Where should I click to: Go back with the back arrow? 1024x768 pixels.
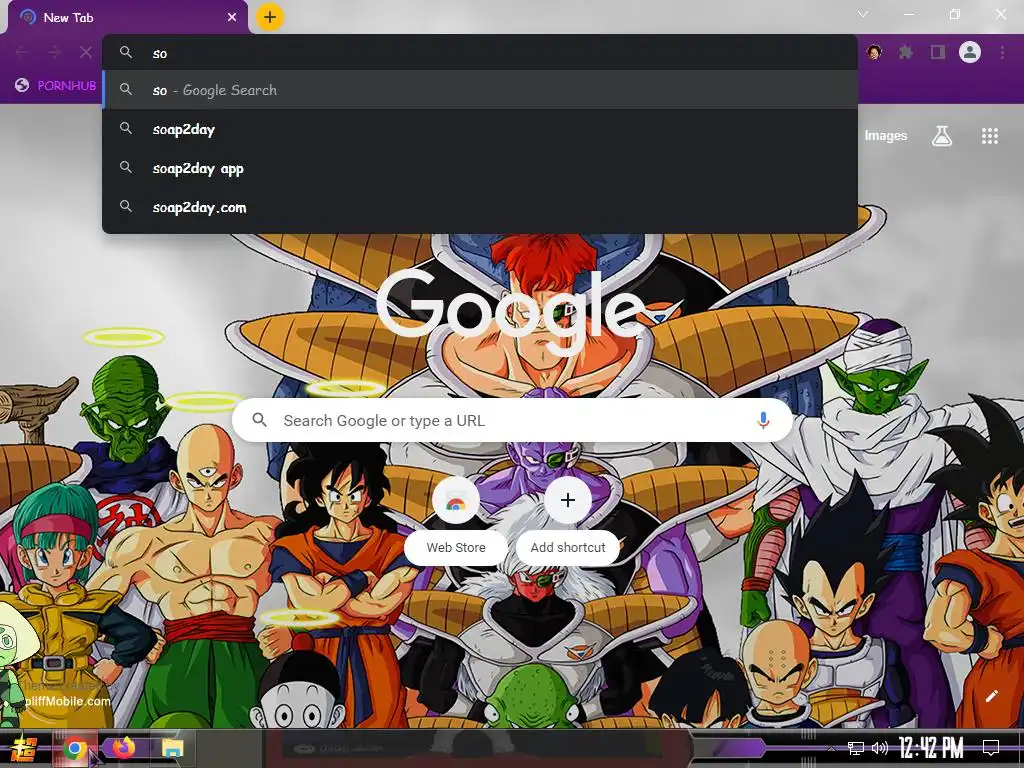coord(22,52)
